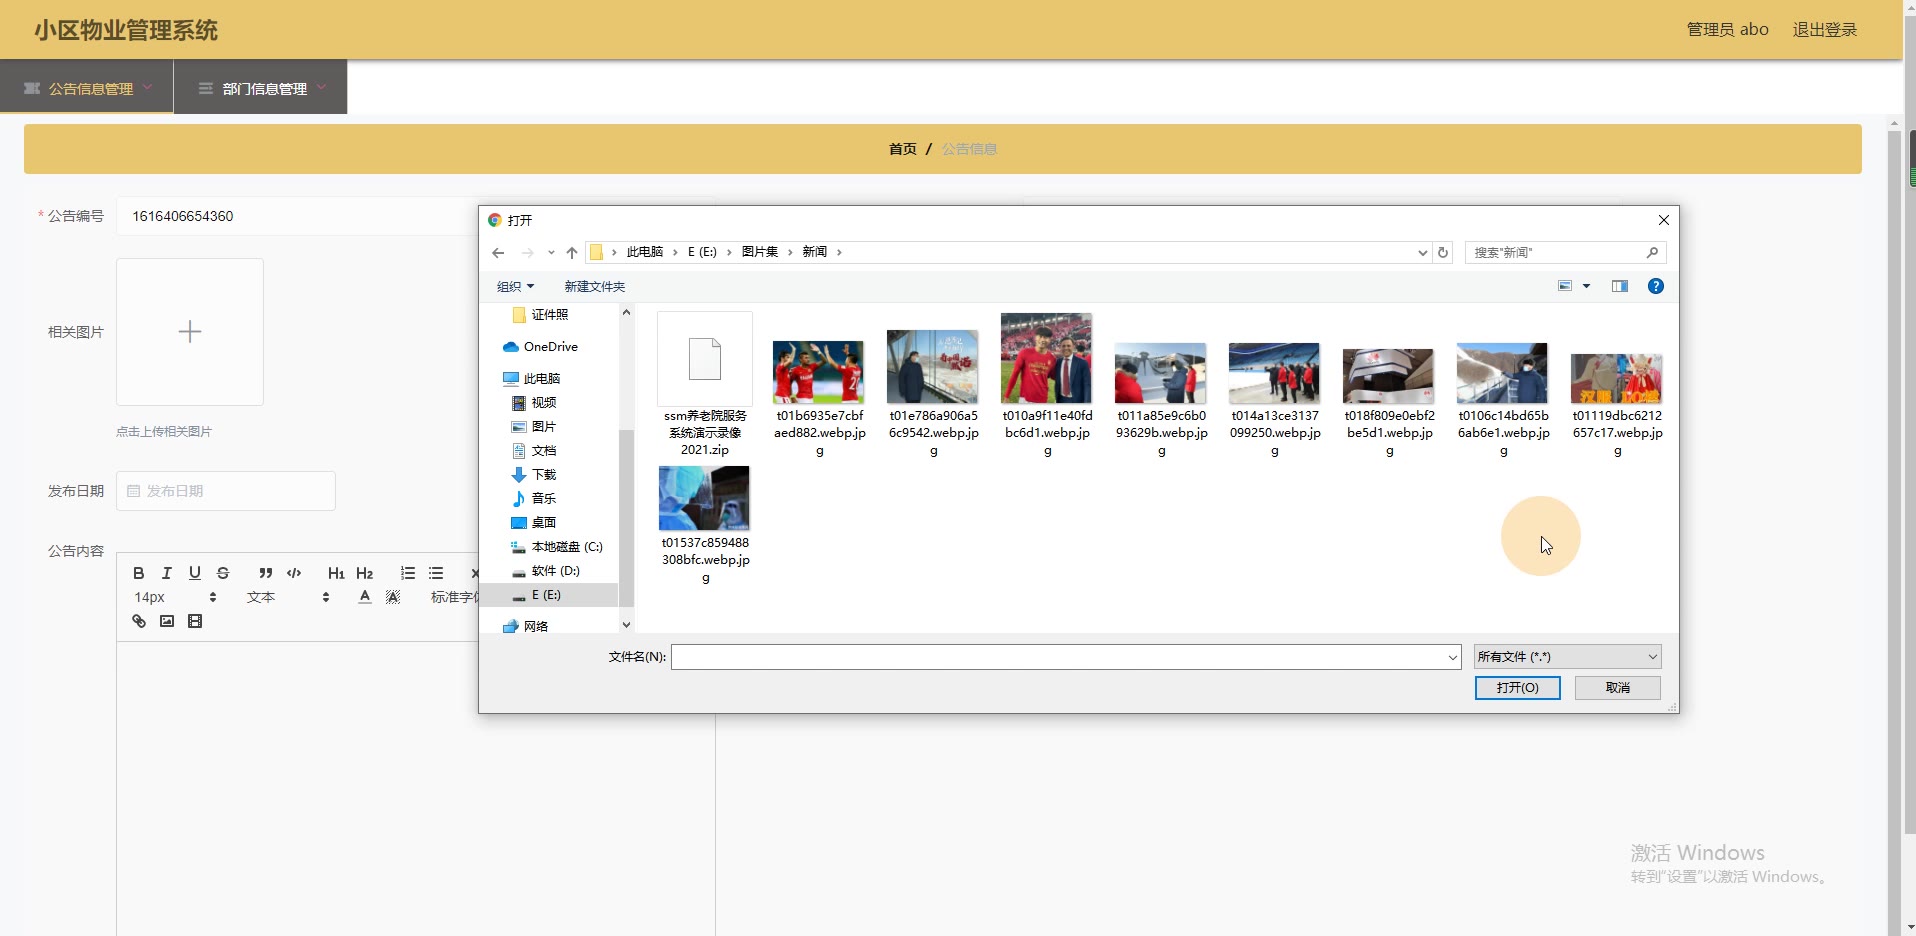
Task: Click the insert video icon
Action: click(195, 621)
